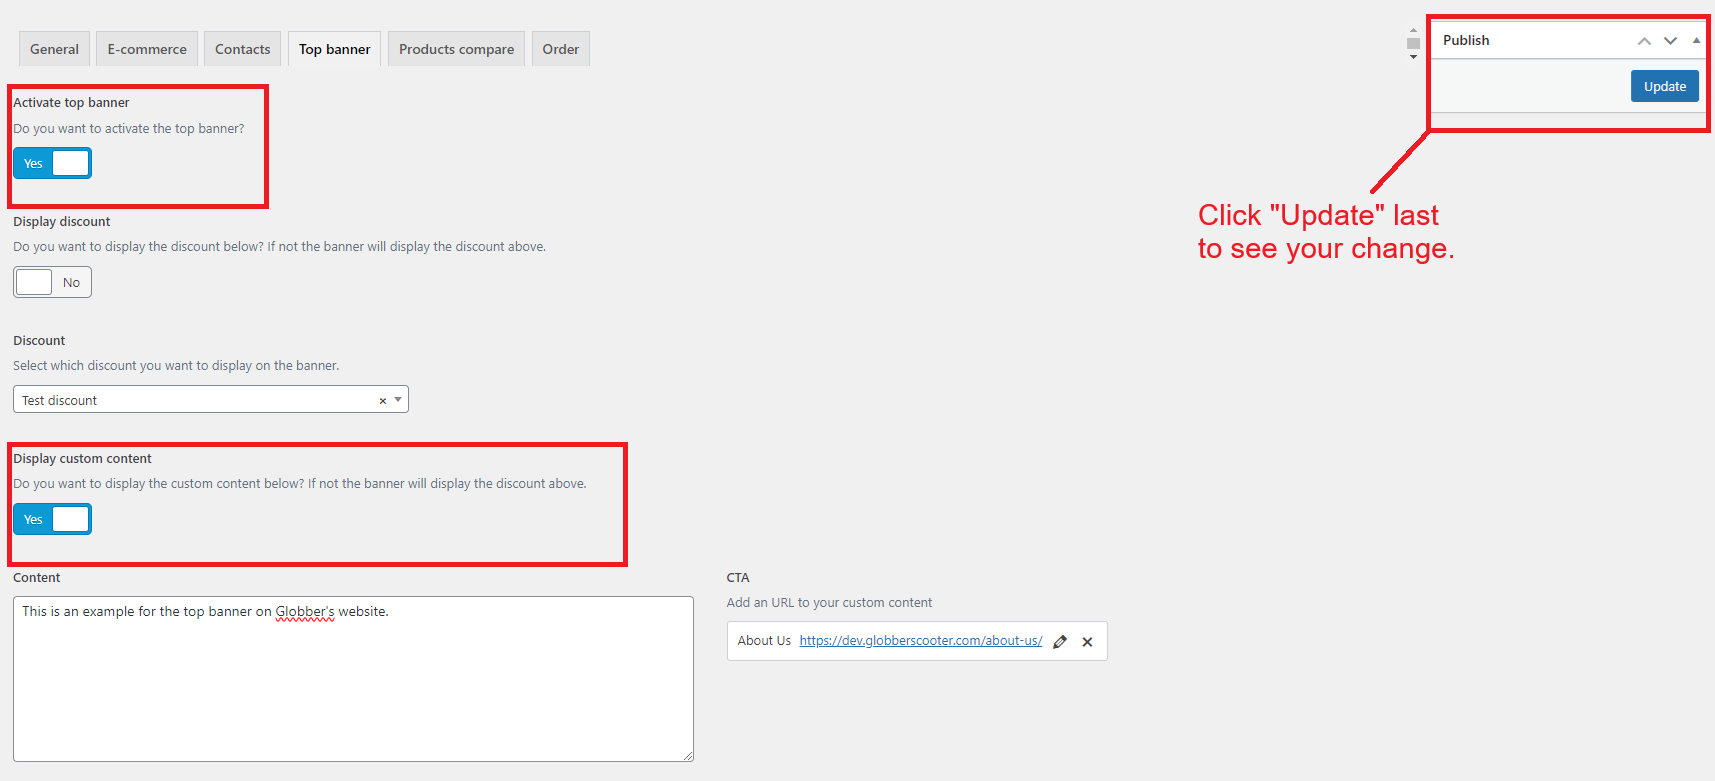This screenshot has width=1715, height=781.
Task: Switch to the General tab
Action: [54, 49]
